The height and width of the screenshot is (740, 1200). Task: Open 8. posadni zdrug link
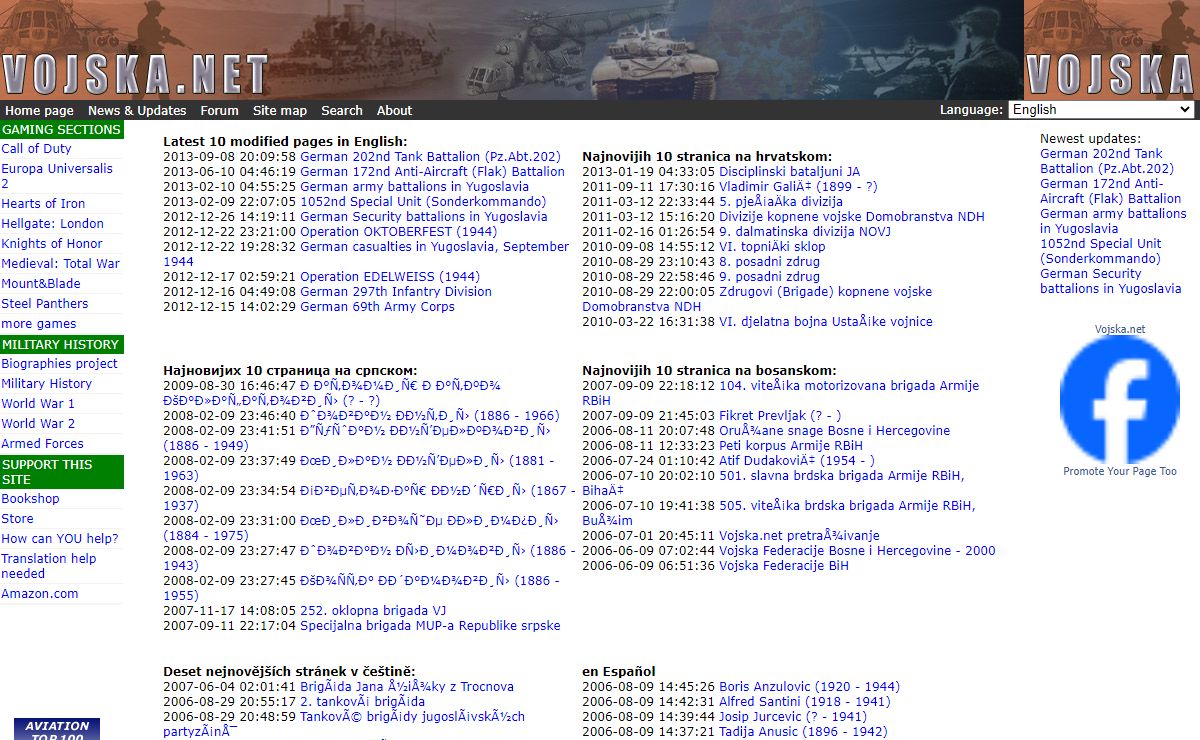tap(769, 262)
